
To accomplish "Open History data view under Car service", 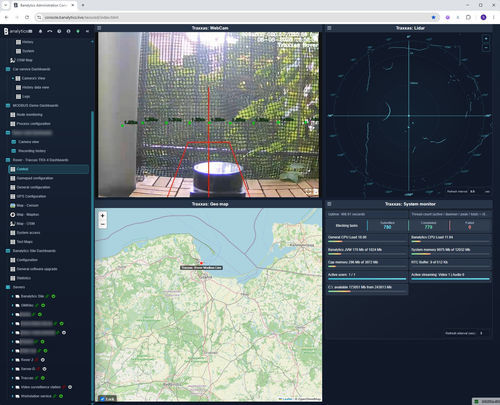I will coord(36,87).
